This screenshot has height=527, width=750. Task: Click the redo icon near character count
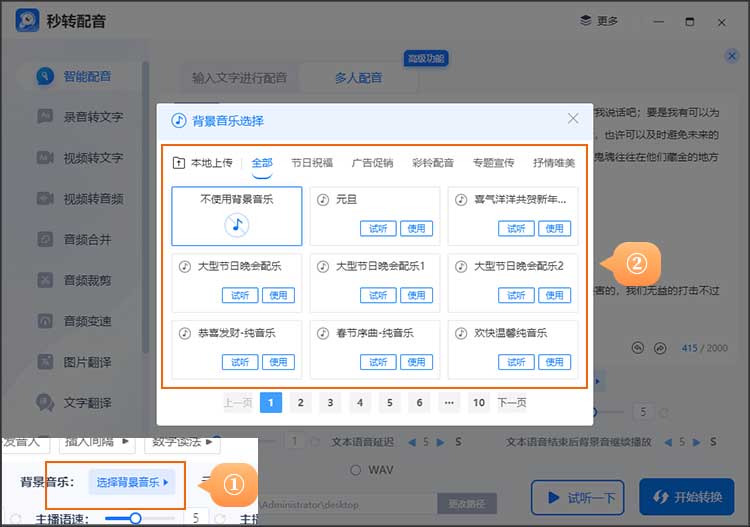660,348
